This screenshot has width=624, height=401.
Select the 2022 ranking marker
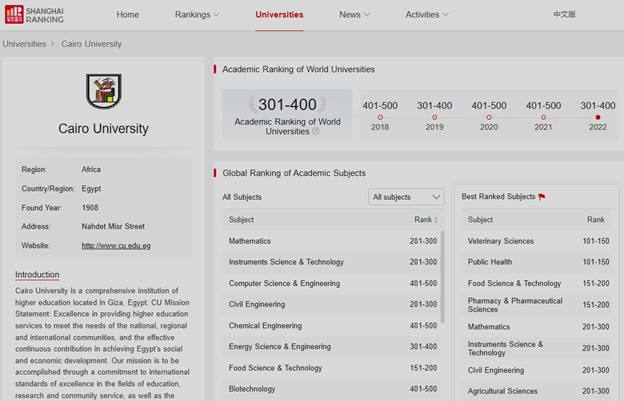pyautogui.click(x=598, y=117)
